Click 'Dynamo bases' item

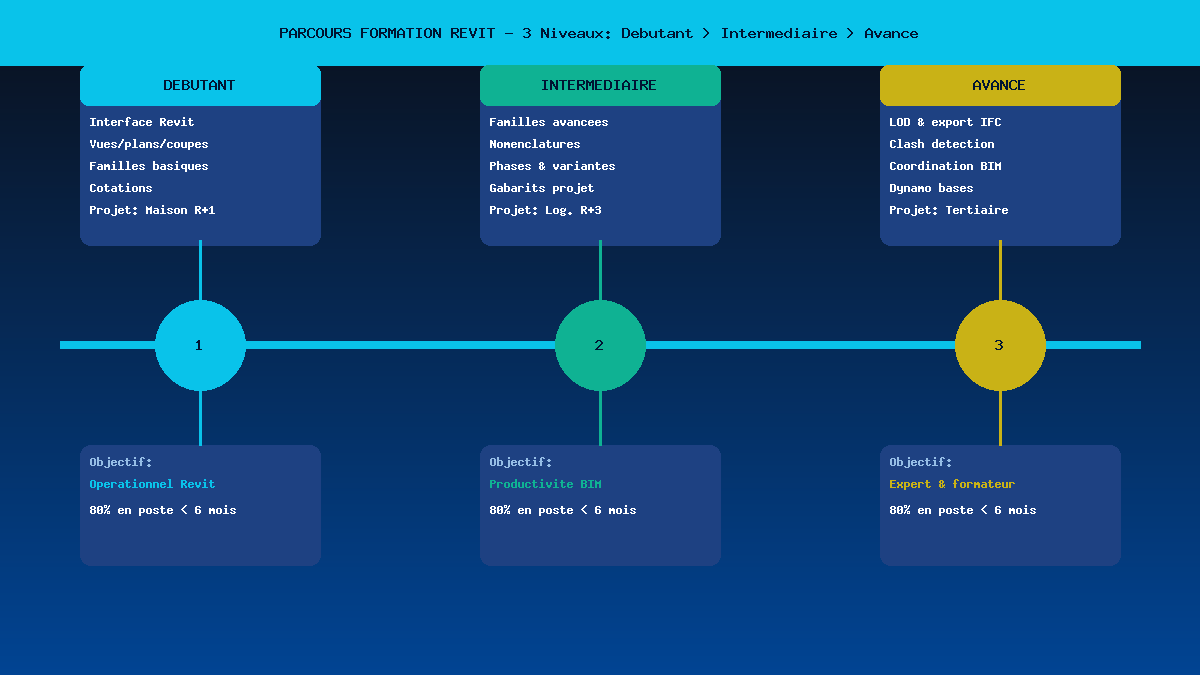coord(931,188)
